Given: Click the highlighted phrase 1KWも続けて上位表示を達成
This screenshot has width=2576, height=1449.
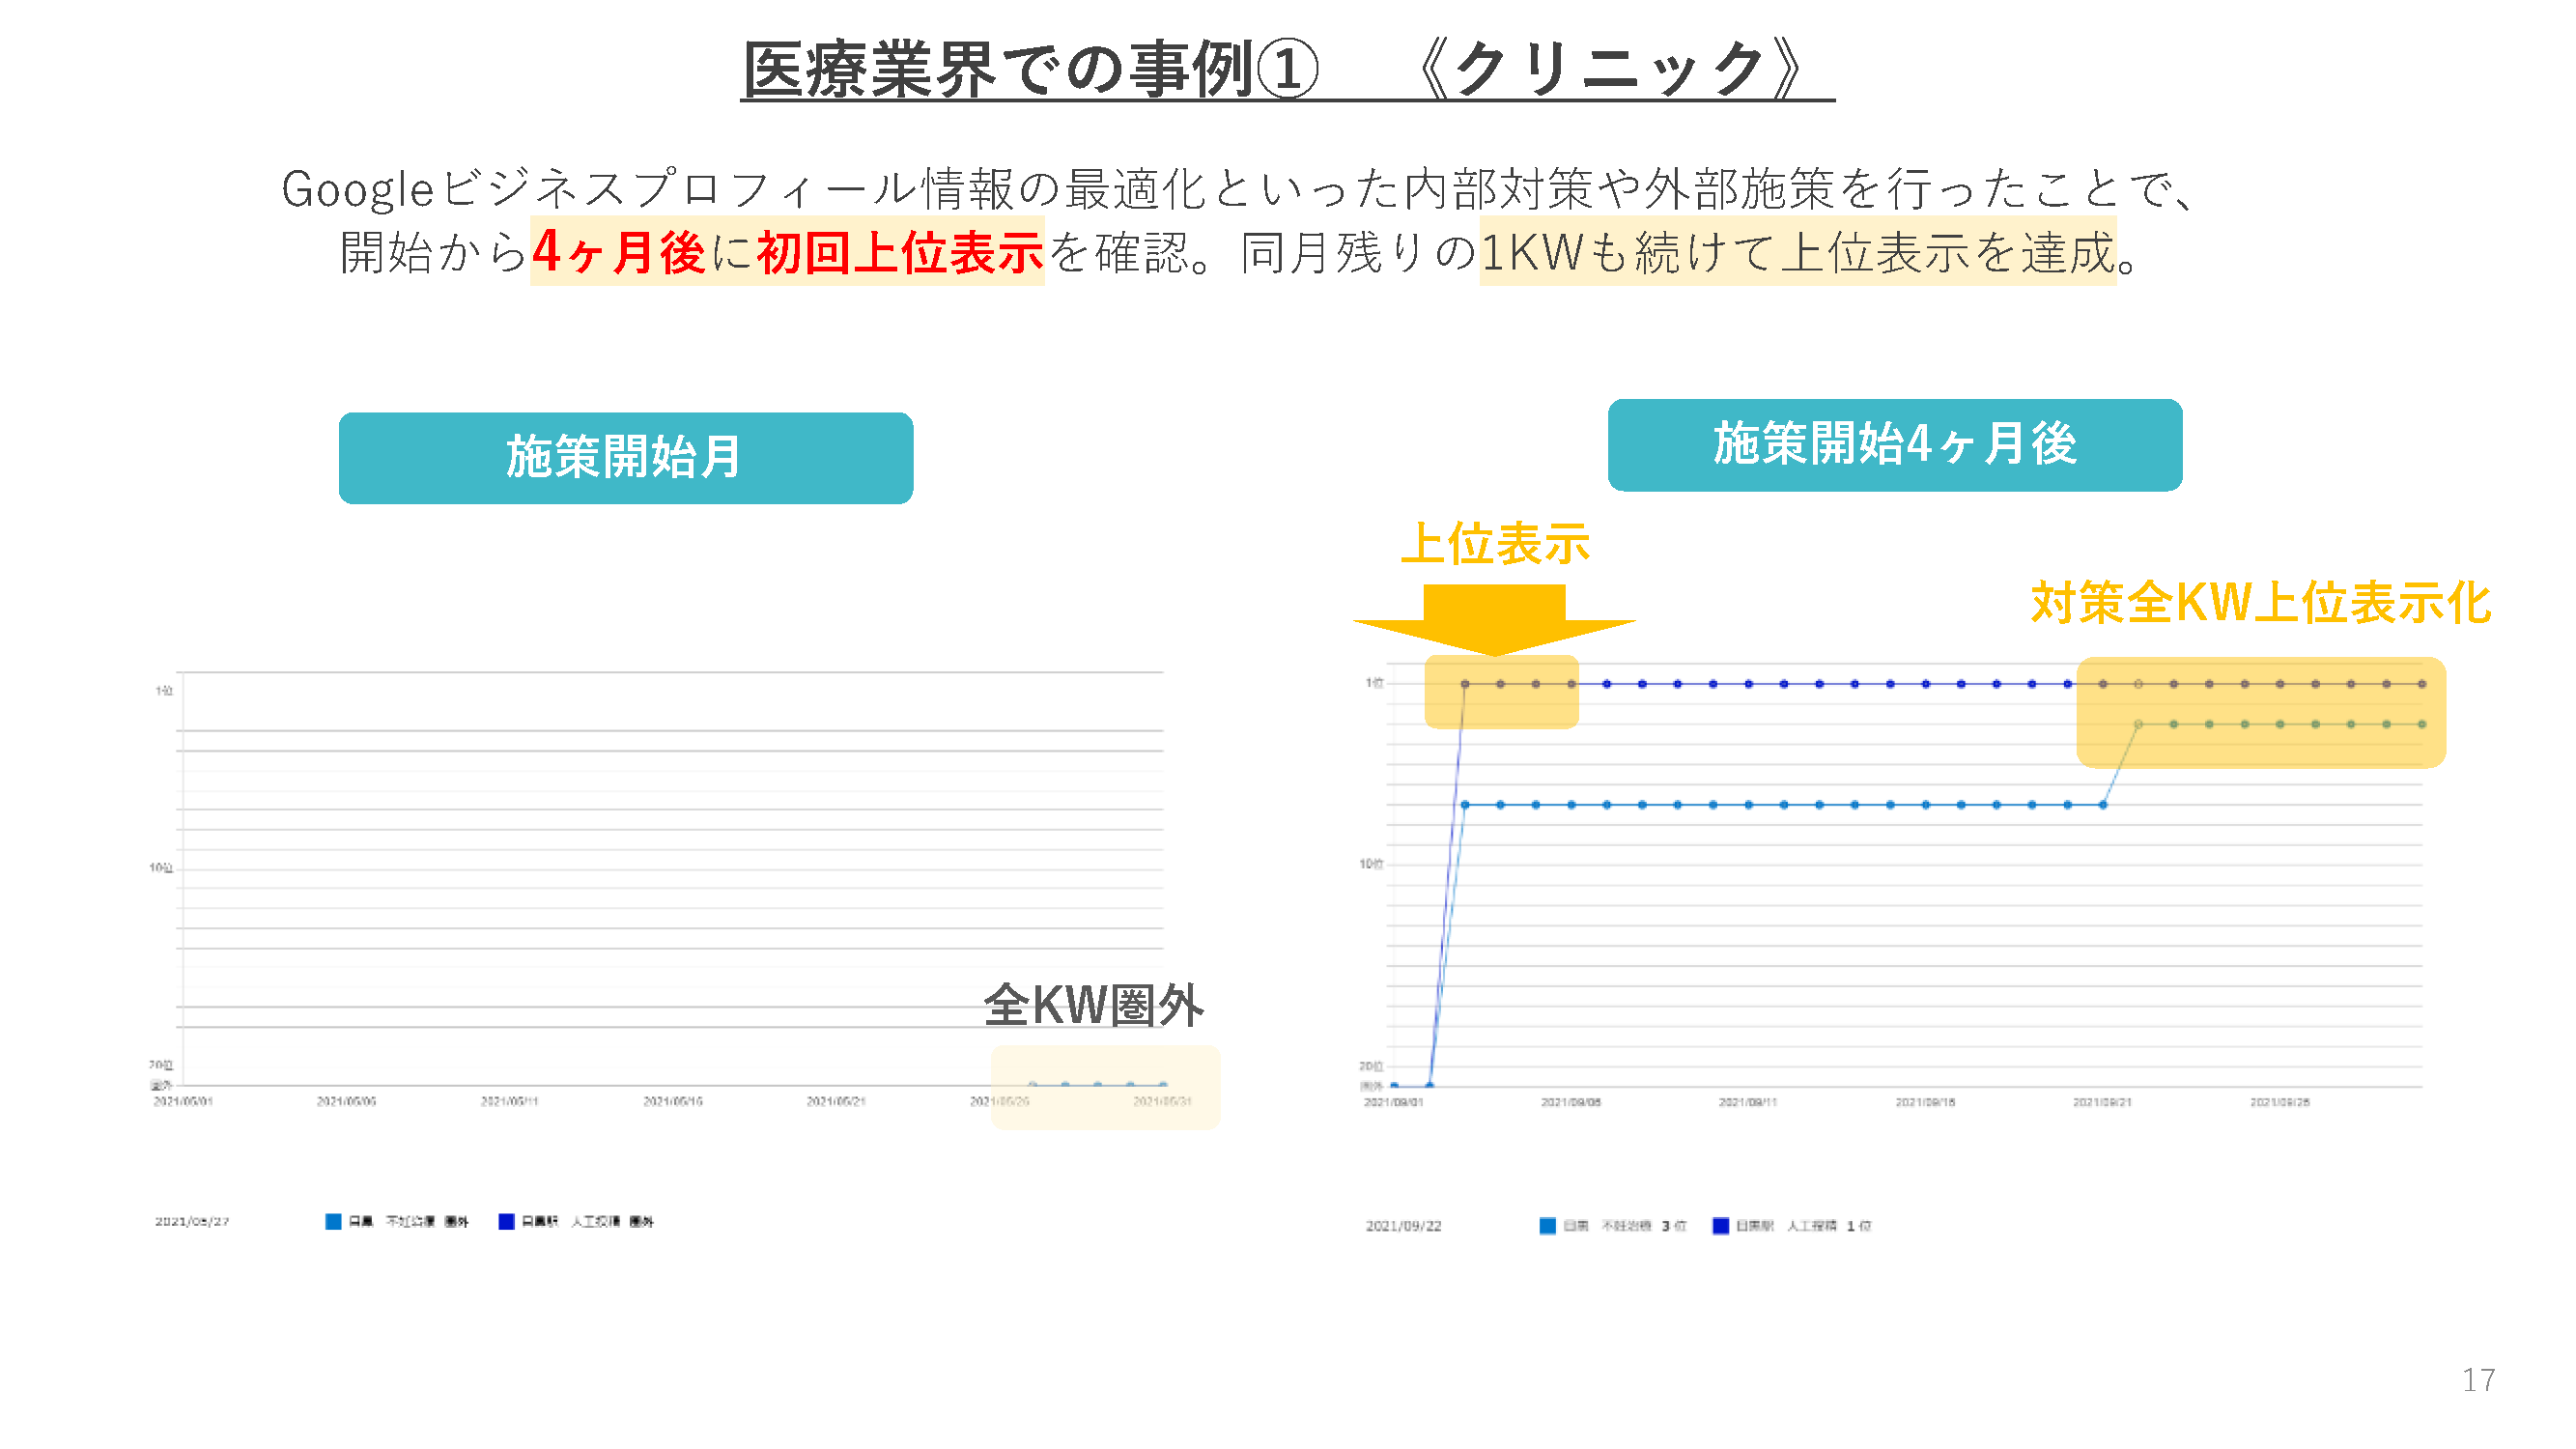Looking at the screenshot, I should [x=1798, y=251].
